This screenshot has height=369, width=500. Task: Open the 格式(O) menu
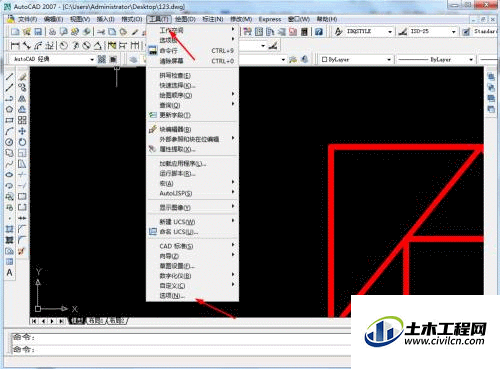(132, 19)
